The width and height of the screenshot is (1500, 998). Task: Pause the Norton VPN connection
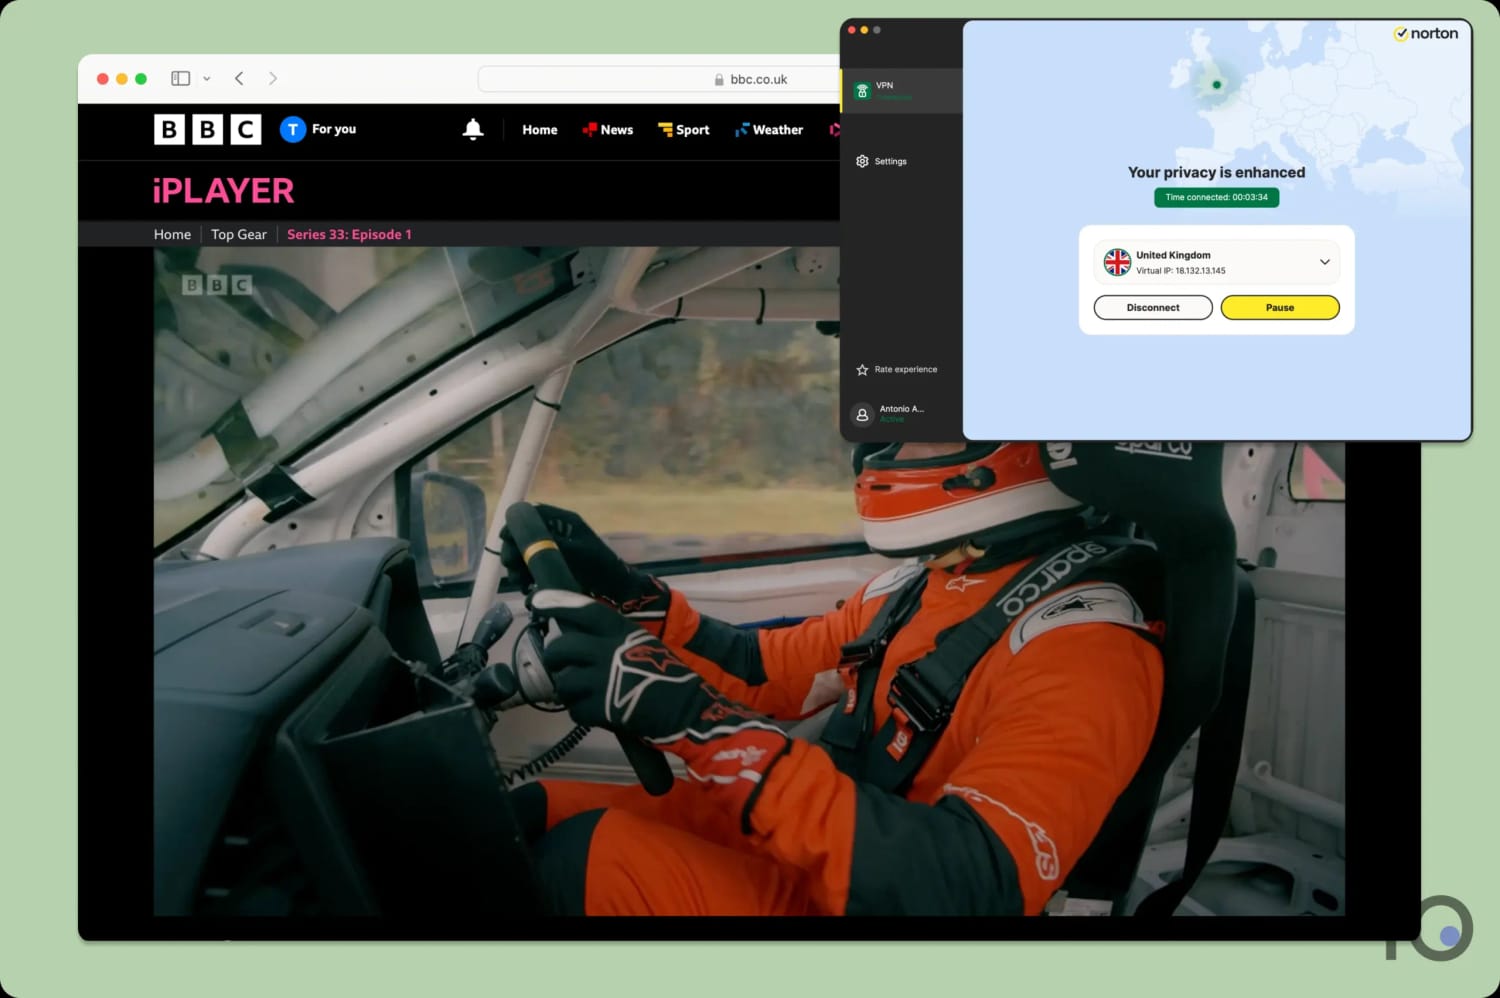pos(1280,308)
